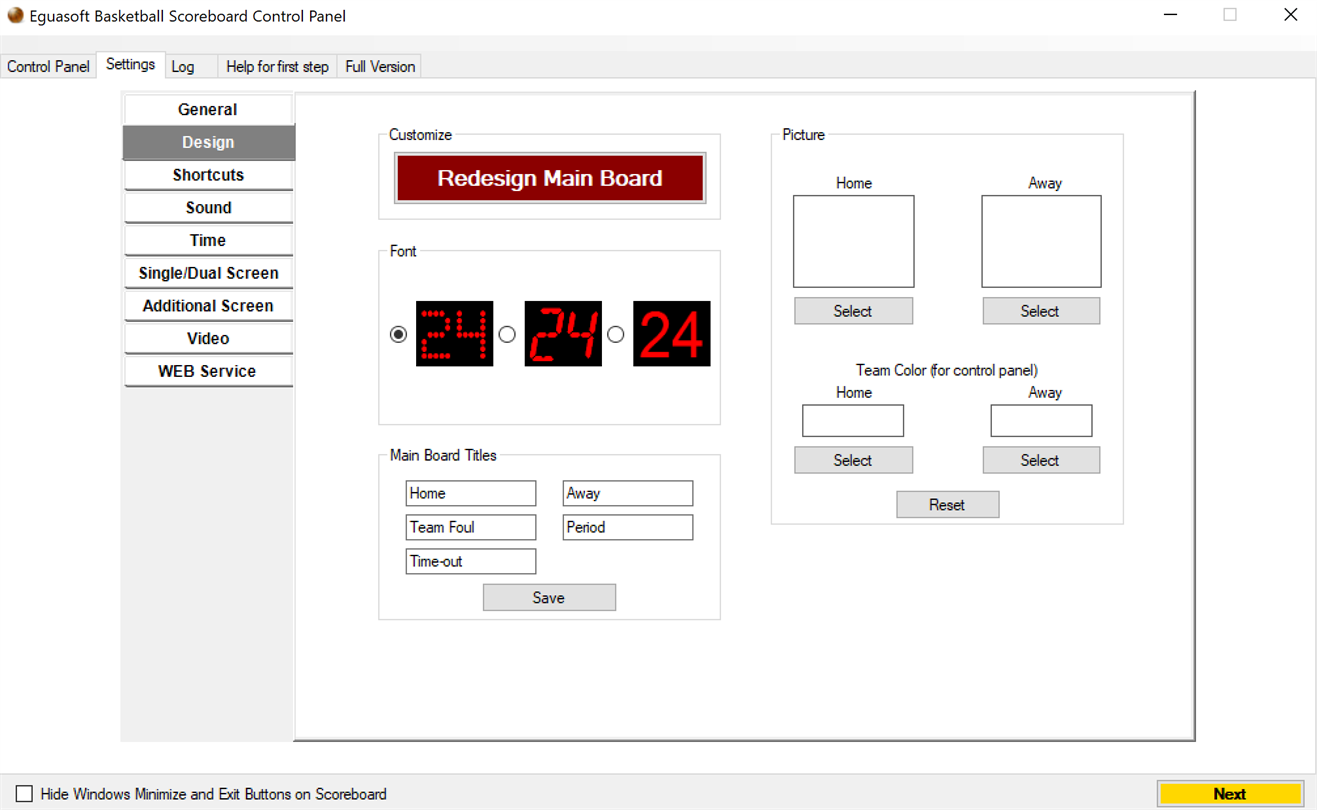Edit the Period title field

(628, 527)
